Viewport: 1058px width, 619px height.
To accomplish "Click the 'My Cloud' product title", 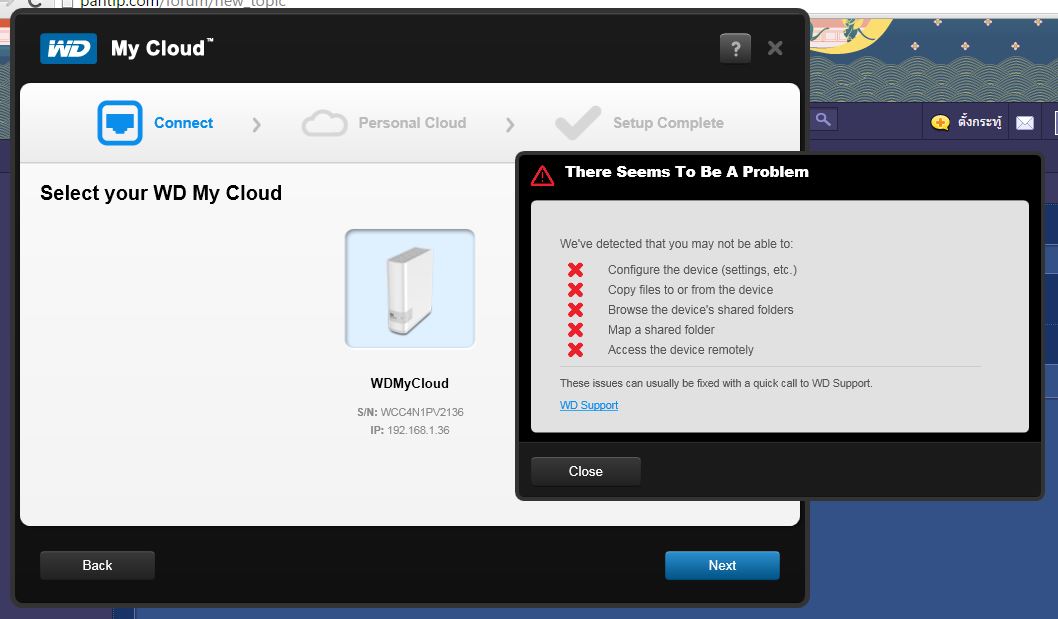I will 162,49.
